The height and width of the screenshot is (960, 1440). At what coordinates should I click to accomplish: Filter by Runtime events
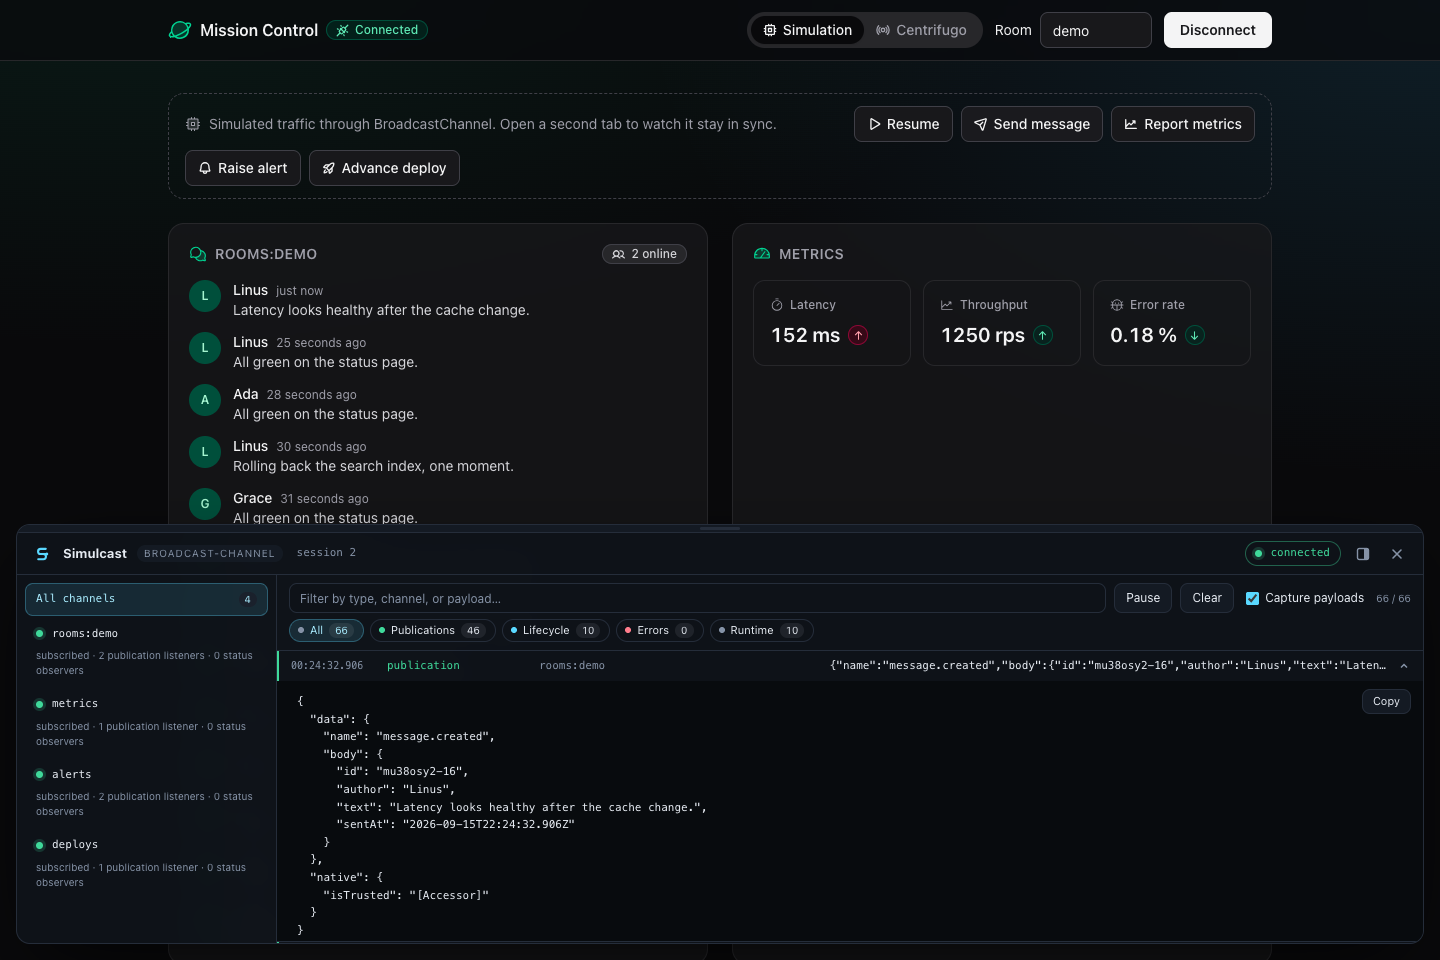click(x=762, y=630)
